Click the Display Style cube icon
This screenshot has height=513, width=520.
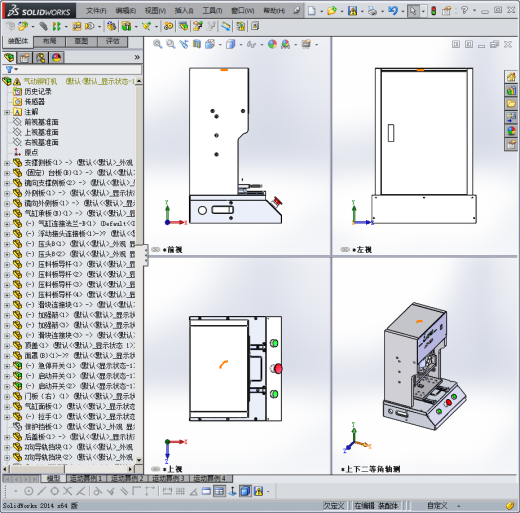pyautogui.click(x=230, y=44)
